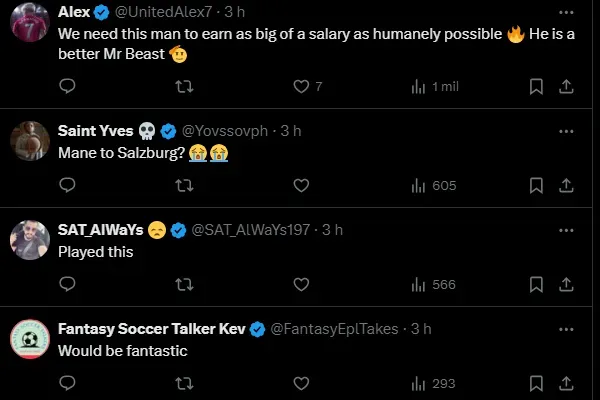600x400 pixels.
Task: Click SAT_AlWaYs' profile avatar
Action: [x=31, y=239]
